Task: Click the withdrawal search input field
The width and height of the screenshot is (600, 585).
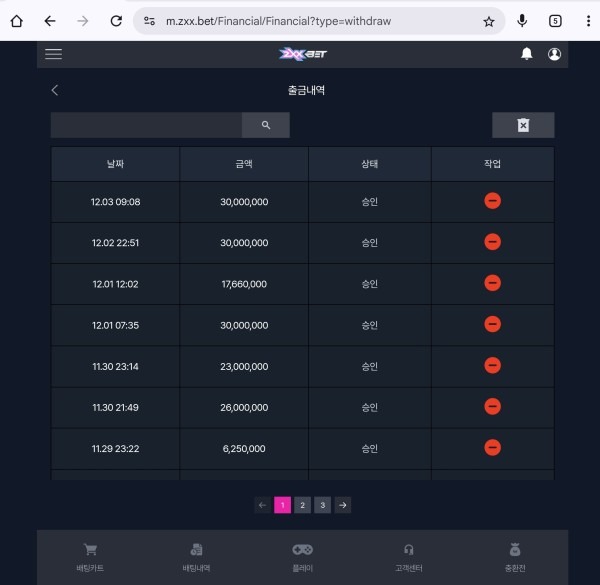Action: pyautogui.click(x=146, y=125)
